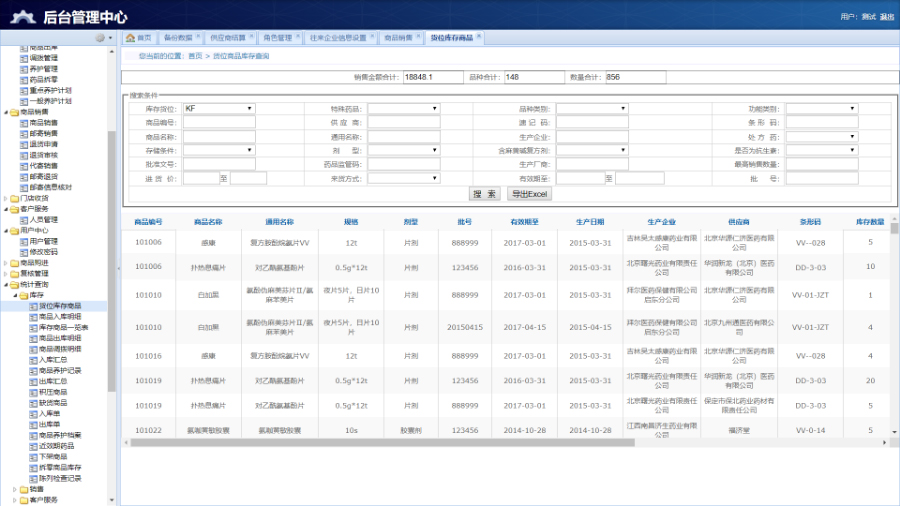Click the 搜索 button
The height and width of the screenshot is (506, 900).
point(485,194)
